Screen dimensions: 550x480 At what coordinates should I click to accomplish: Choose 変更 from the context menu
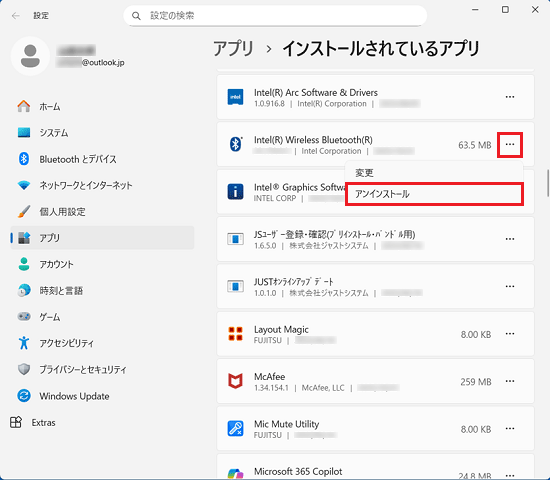pos(434,173)
